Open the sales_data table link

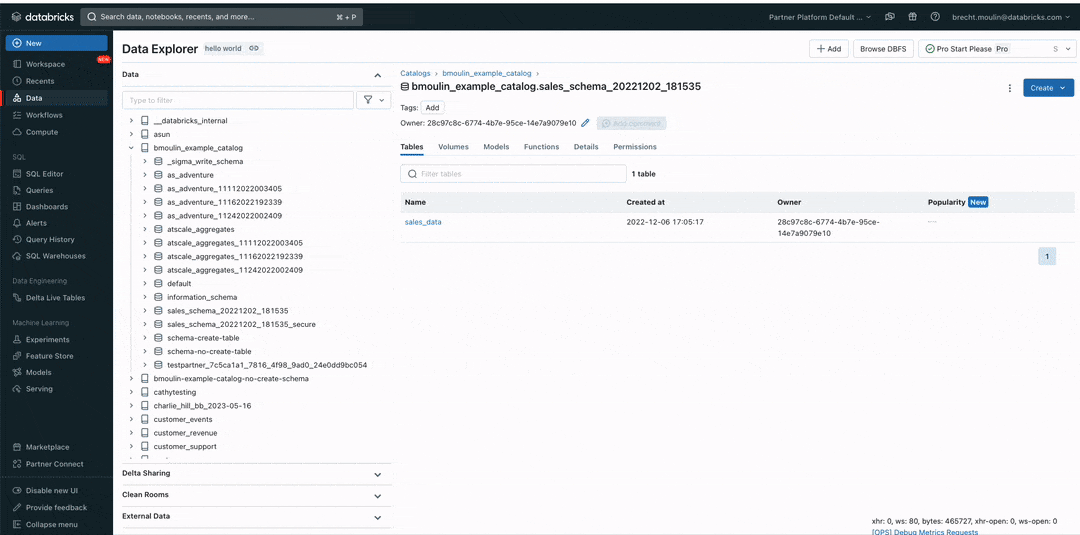tap(423, 222)
